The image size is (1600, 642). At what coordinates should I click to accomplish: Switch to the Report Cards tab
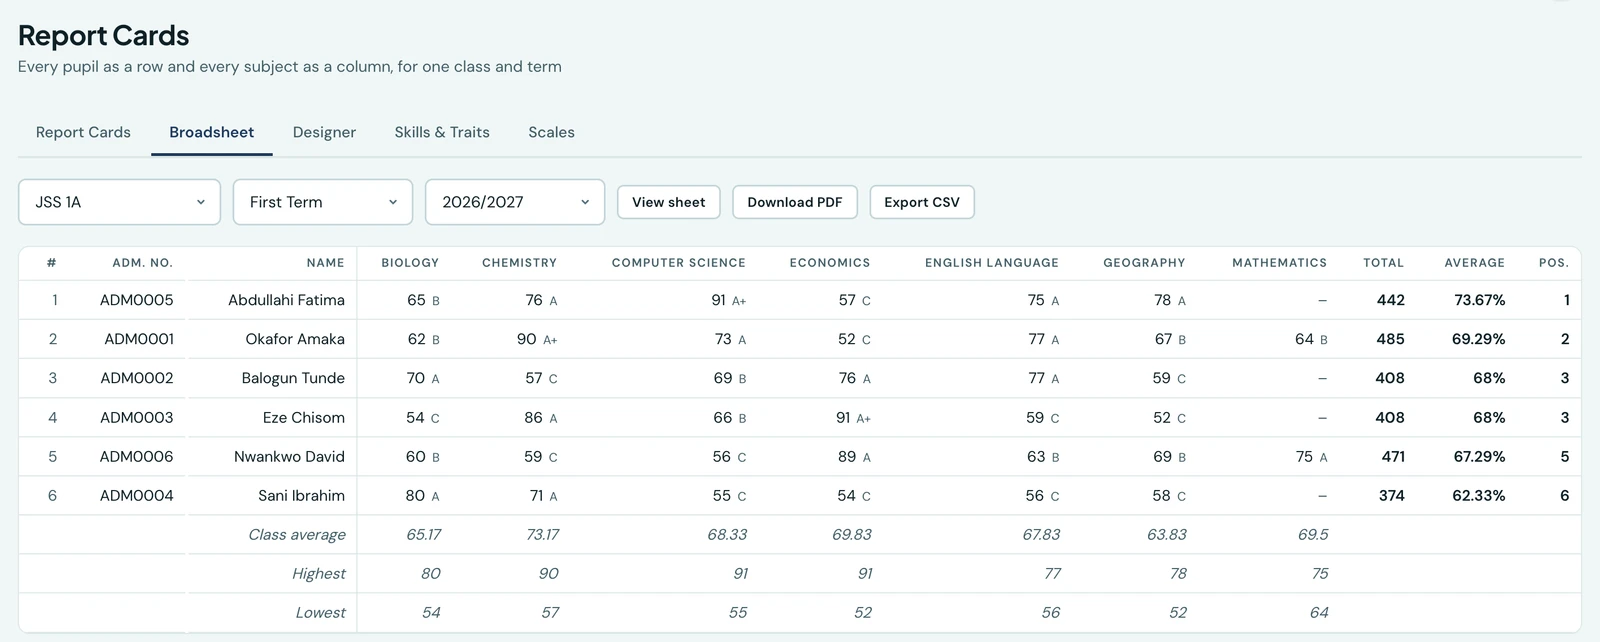[x=83, y=132]
